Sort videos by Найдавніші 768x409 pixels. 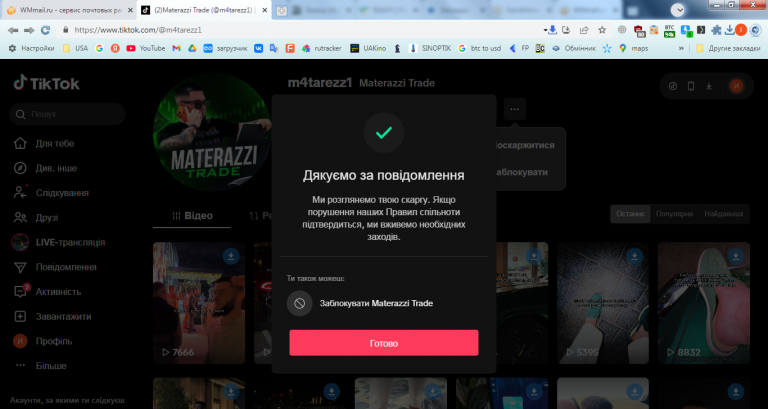point(723,214)
